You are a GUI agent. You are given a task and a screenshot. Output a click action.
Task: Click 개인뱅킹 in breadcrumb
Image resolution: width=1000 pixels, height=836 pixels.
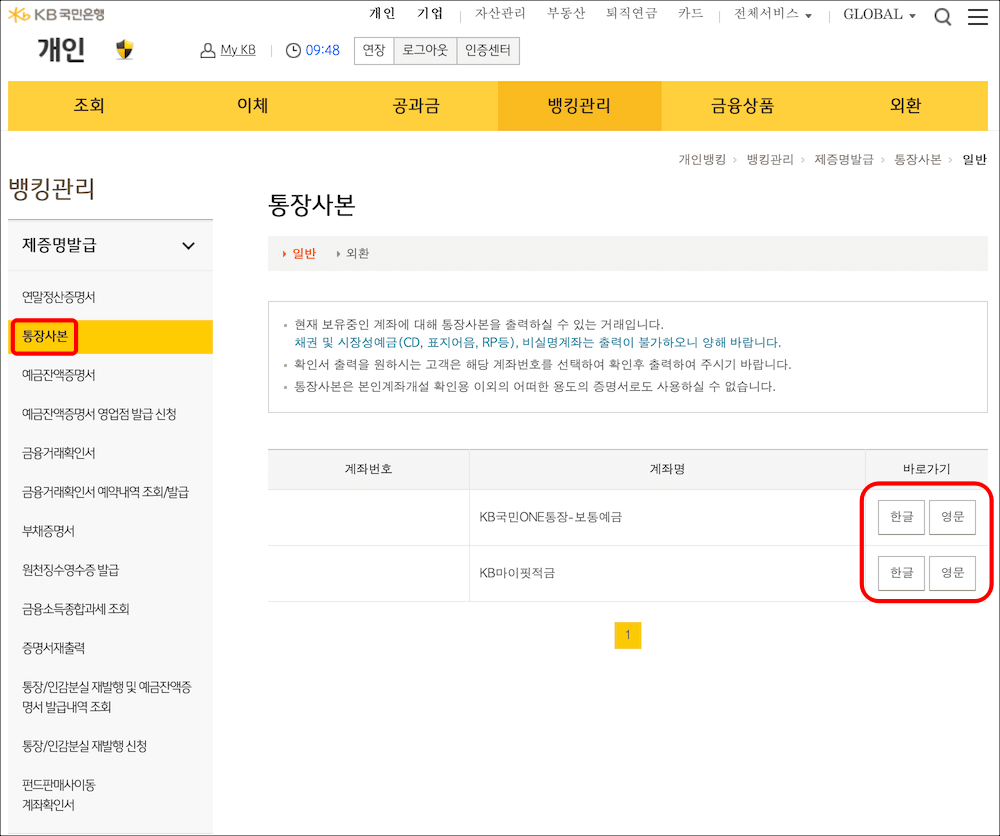pyautogui.click(x=702, y=159)
